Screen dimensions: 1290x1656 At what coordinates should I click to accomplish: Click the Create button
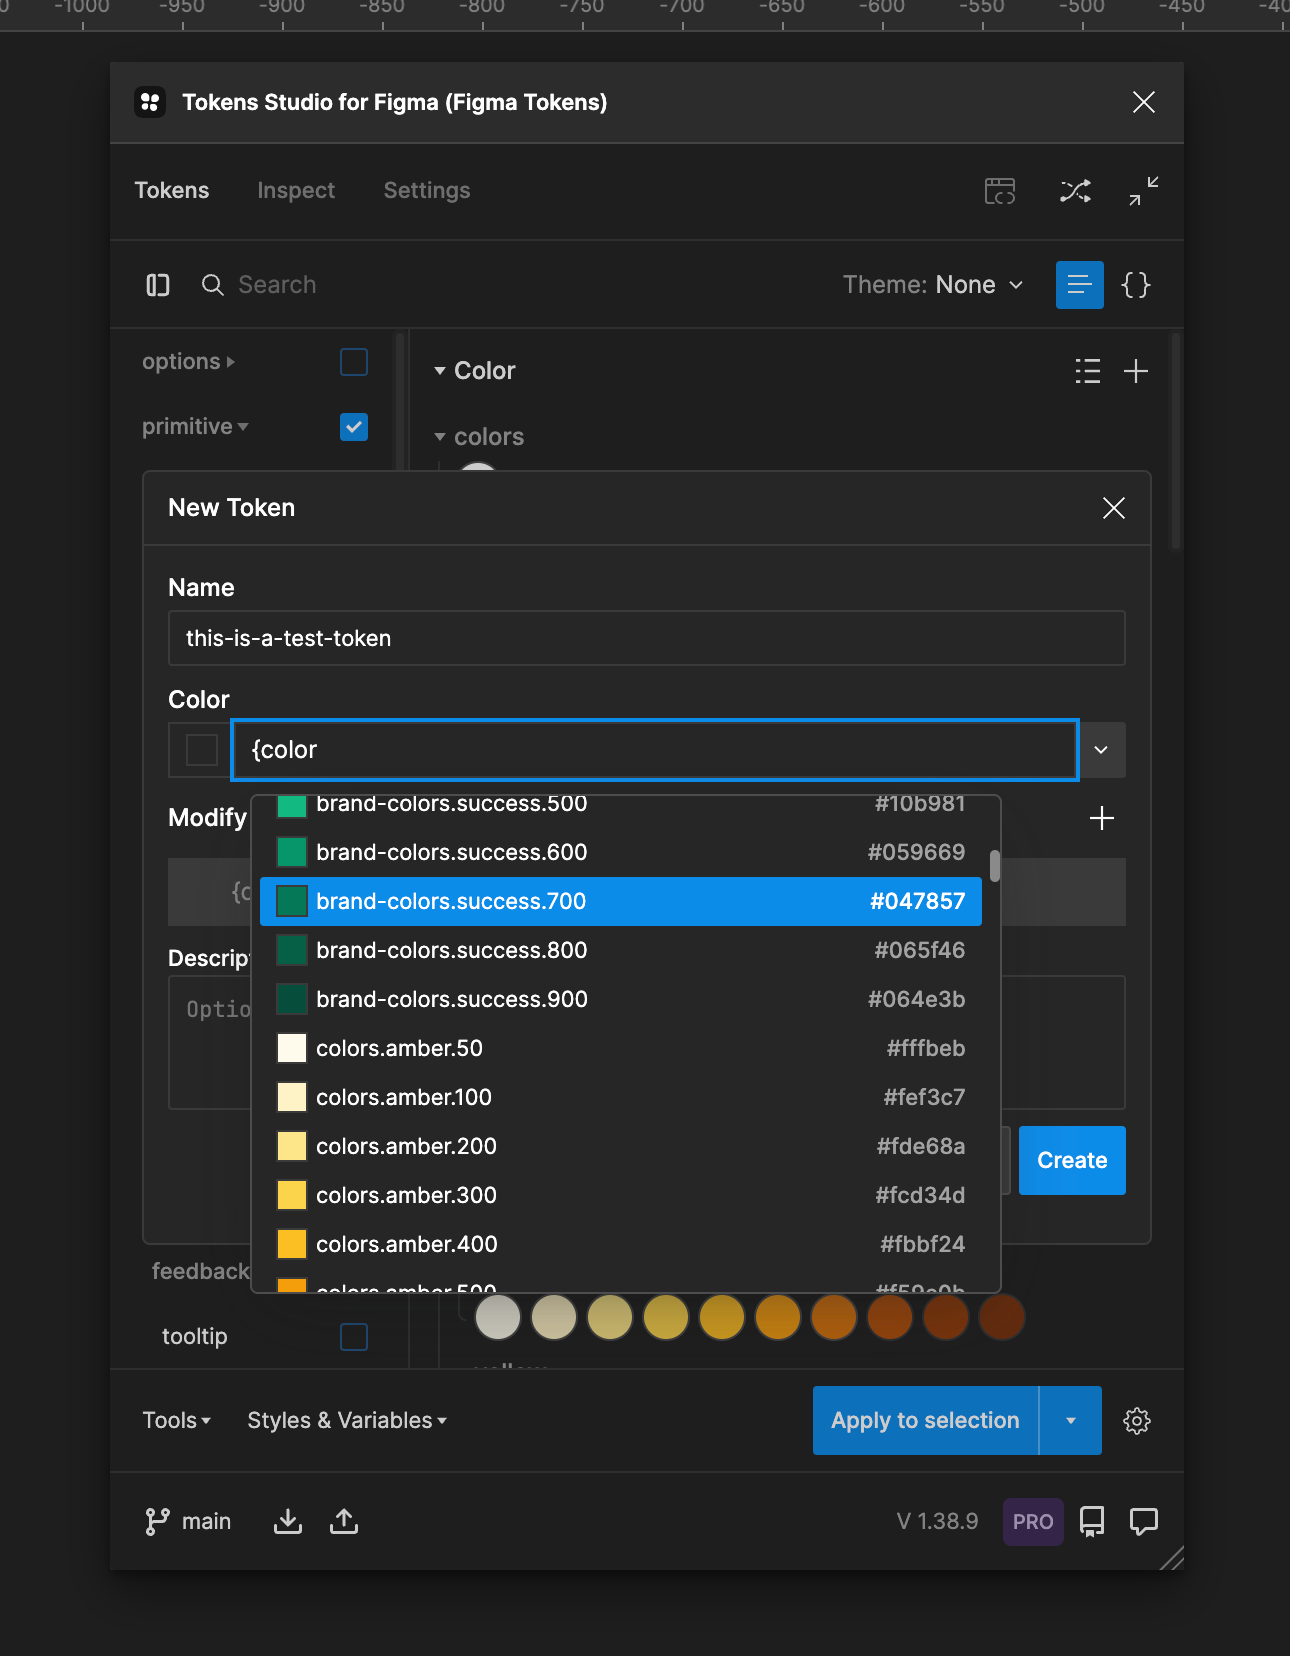tap(1072, 1161)
